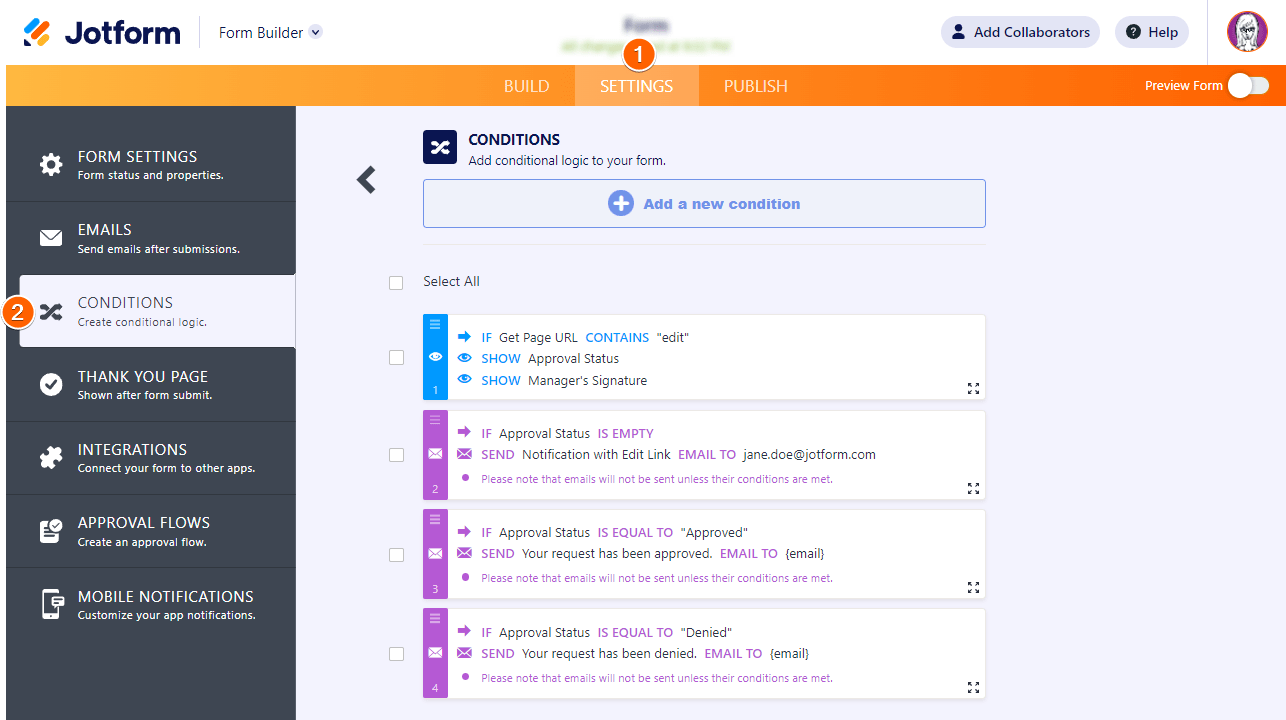Viewport: 1286px width, 720px height.
Task: Toggle the Preview Form switch
Action: click(x=1248, y=86)
